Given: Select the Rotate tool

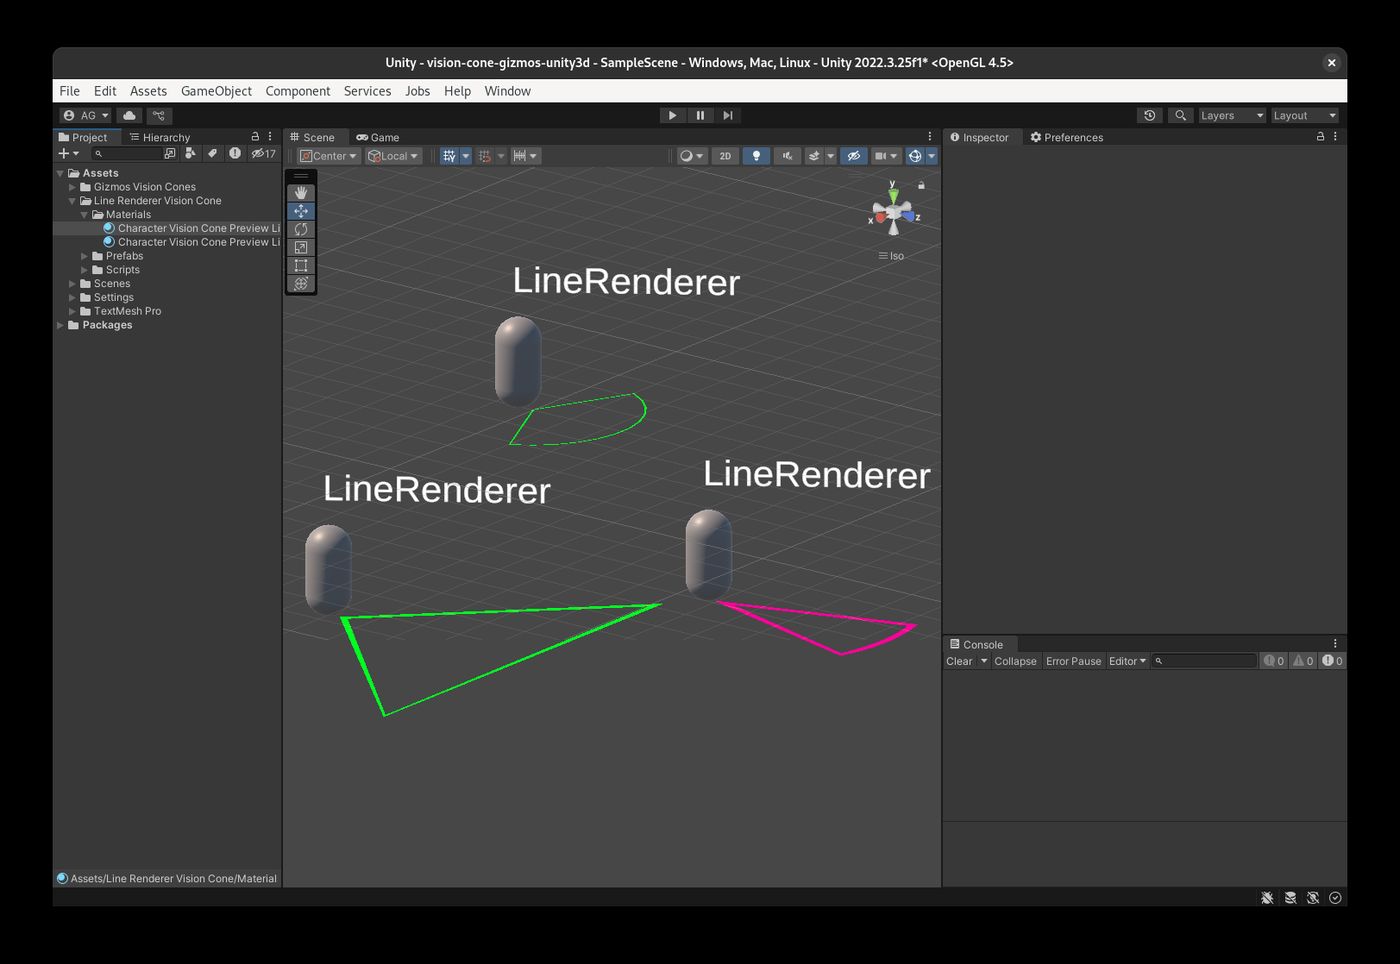Looking at the screenshot, I should pos(301,229).
